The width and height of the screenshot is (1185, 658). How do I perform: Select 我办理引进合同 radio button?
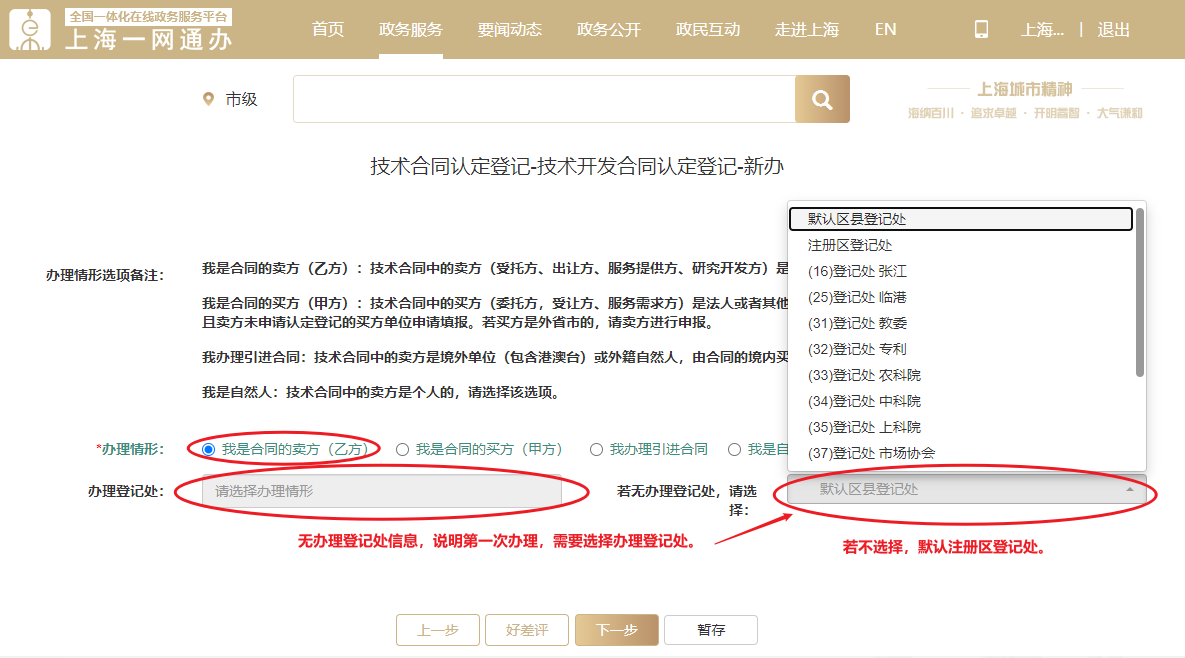coord(597,450)
